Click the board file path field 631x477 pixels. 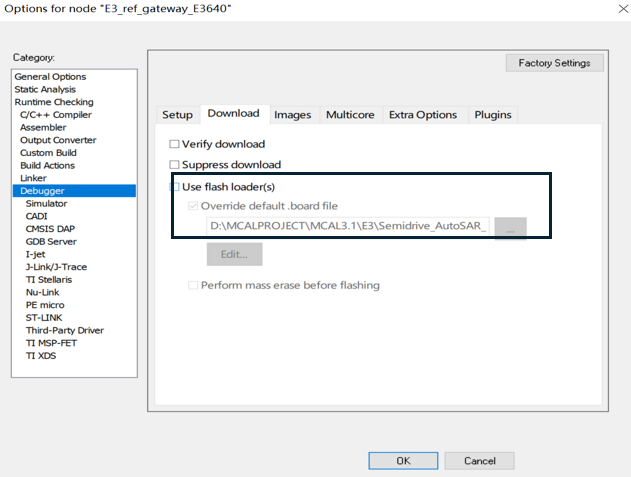(x=348, y=227)
